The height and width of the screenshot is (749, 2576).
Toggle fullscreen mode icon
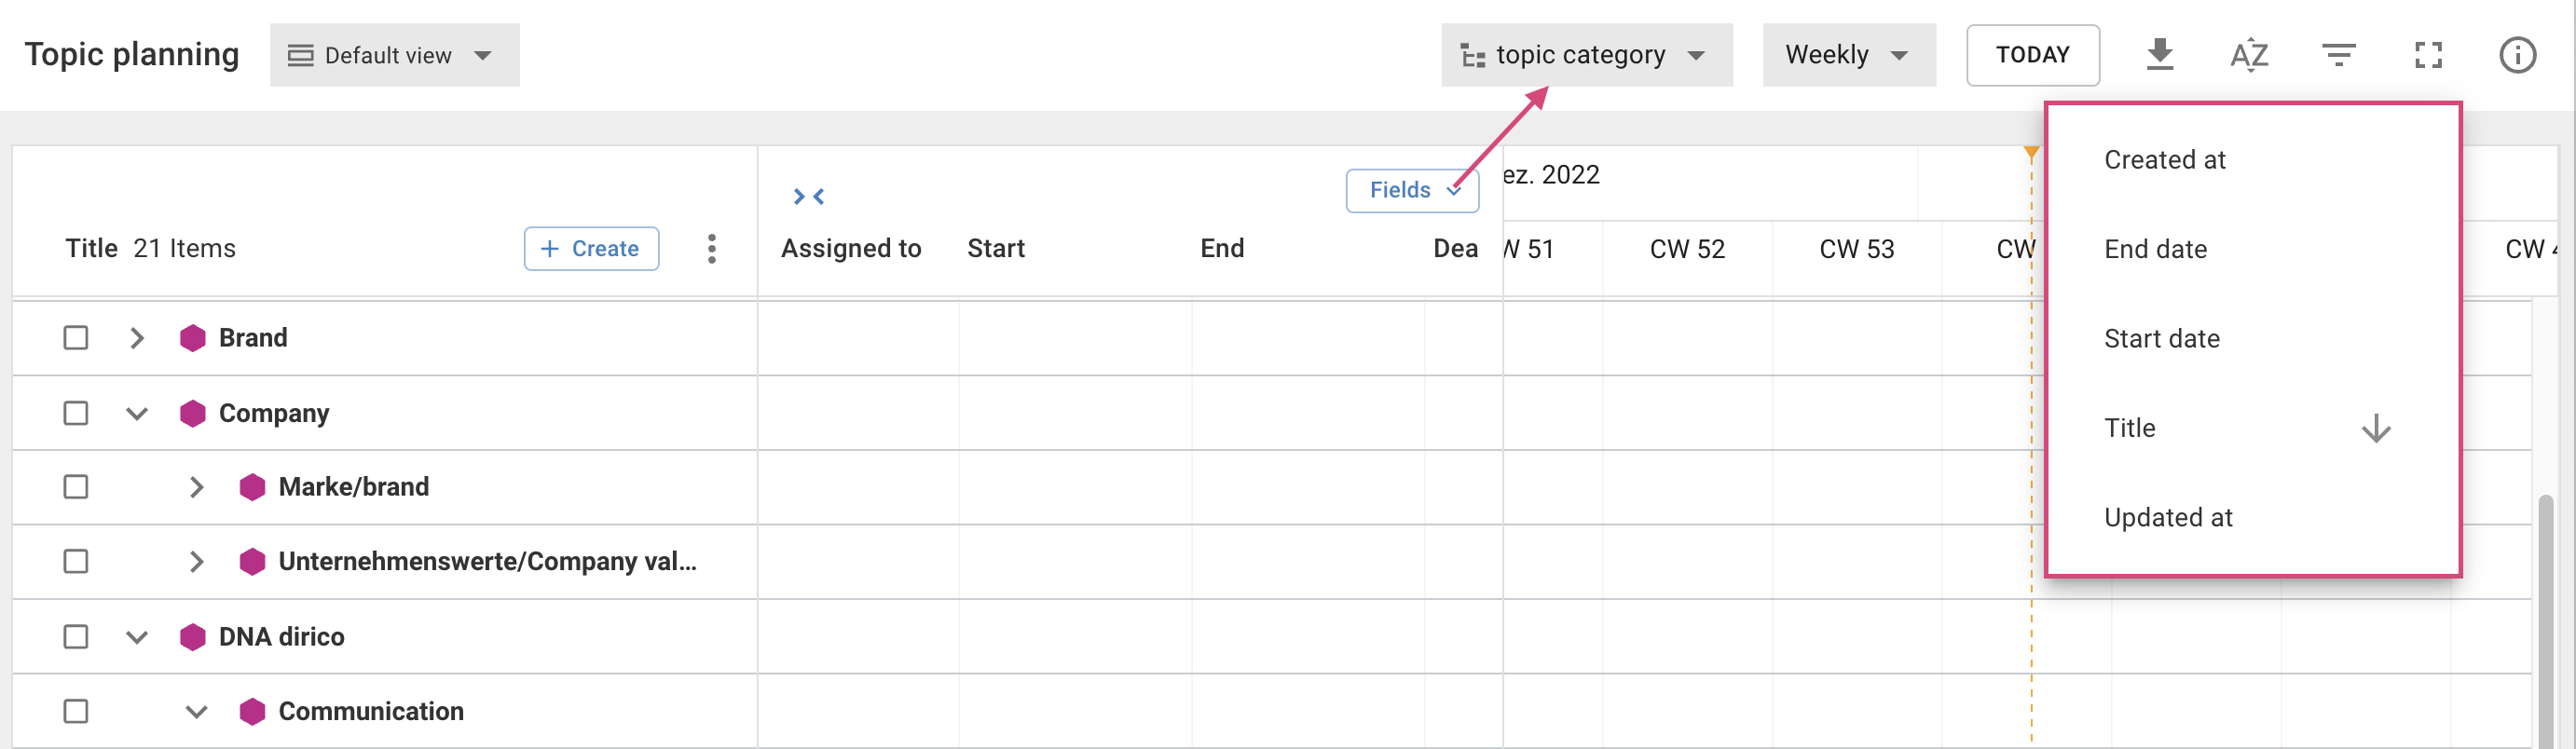tap(2428, 55)
